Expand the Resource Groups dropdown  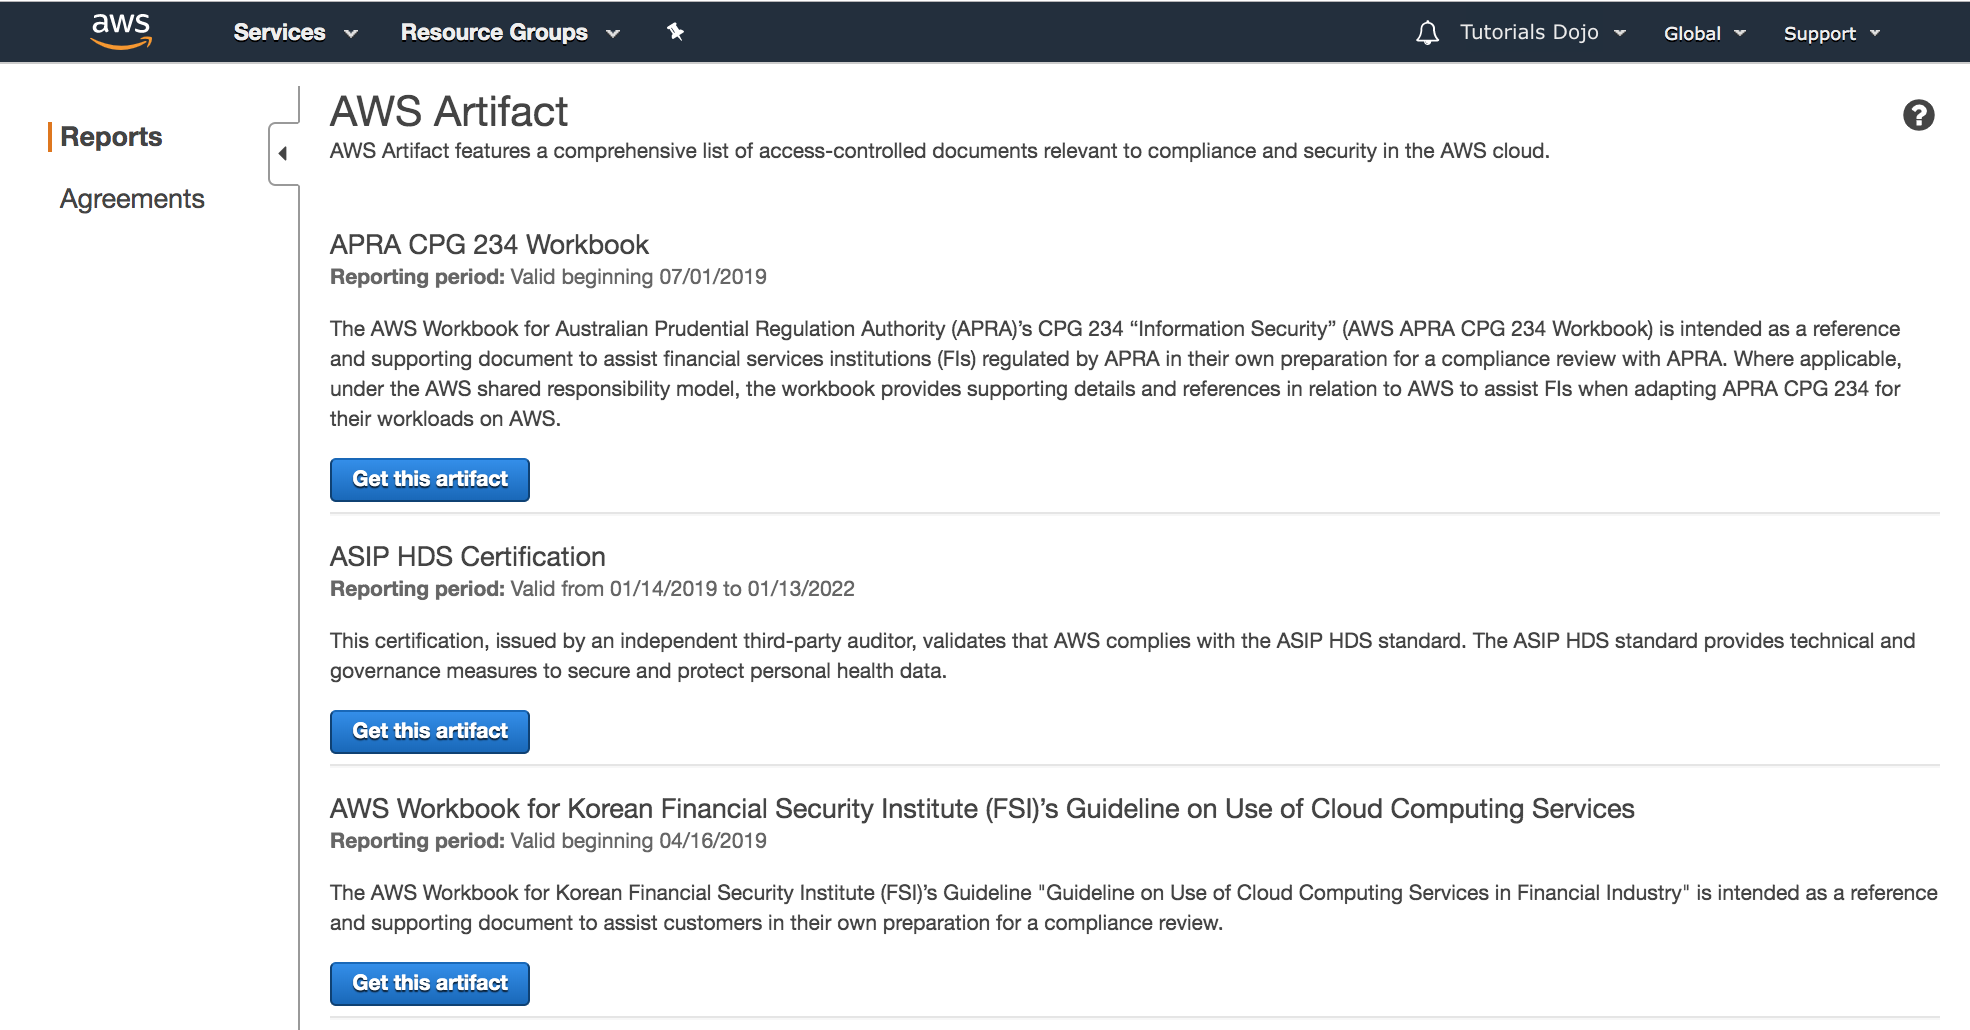coord(510,32)
